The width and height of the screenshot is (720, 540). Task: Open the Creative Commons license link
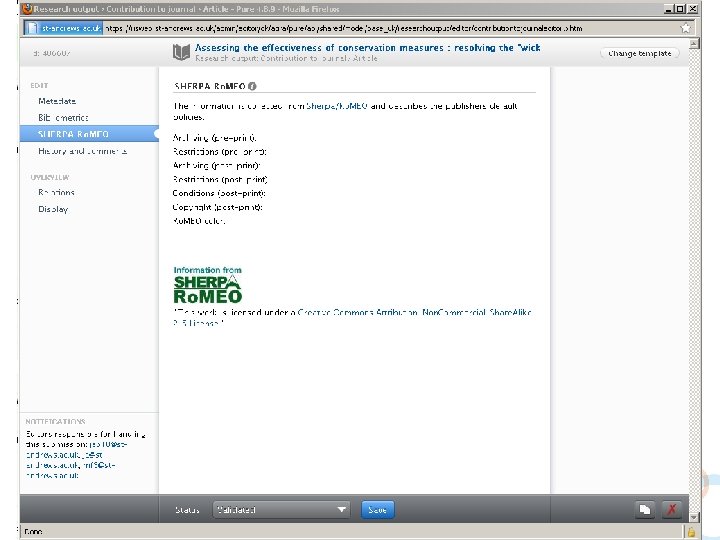coord(352,317)
